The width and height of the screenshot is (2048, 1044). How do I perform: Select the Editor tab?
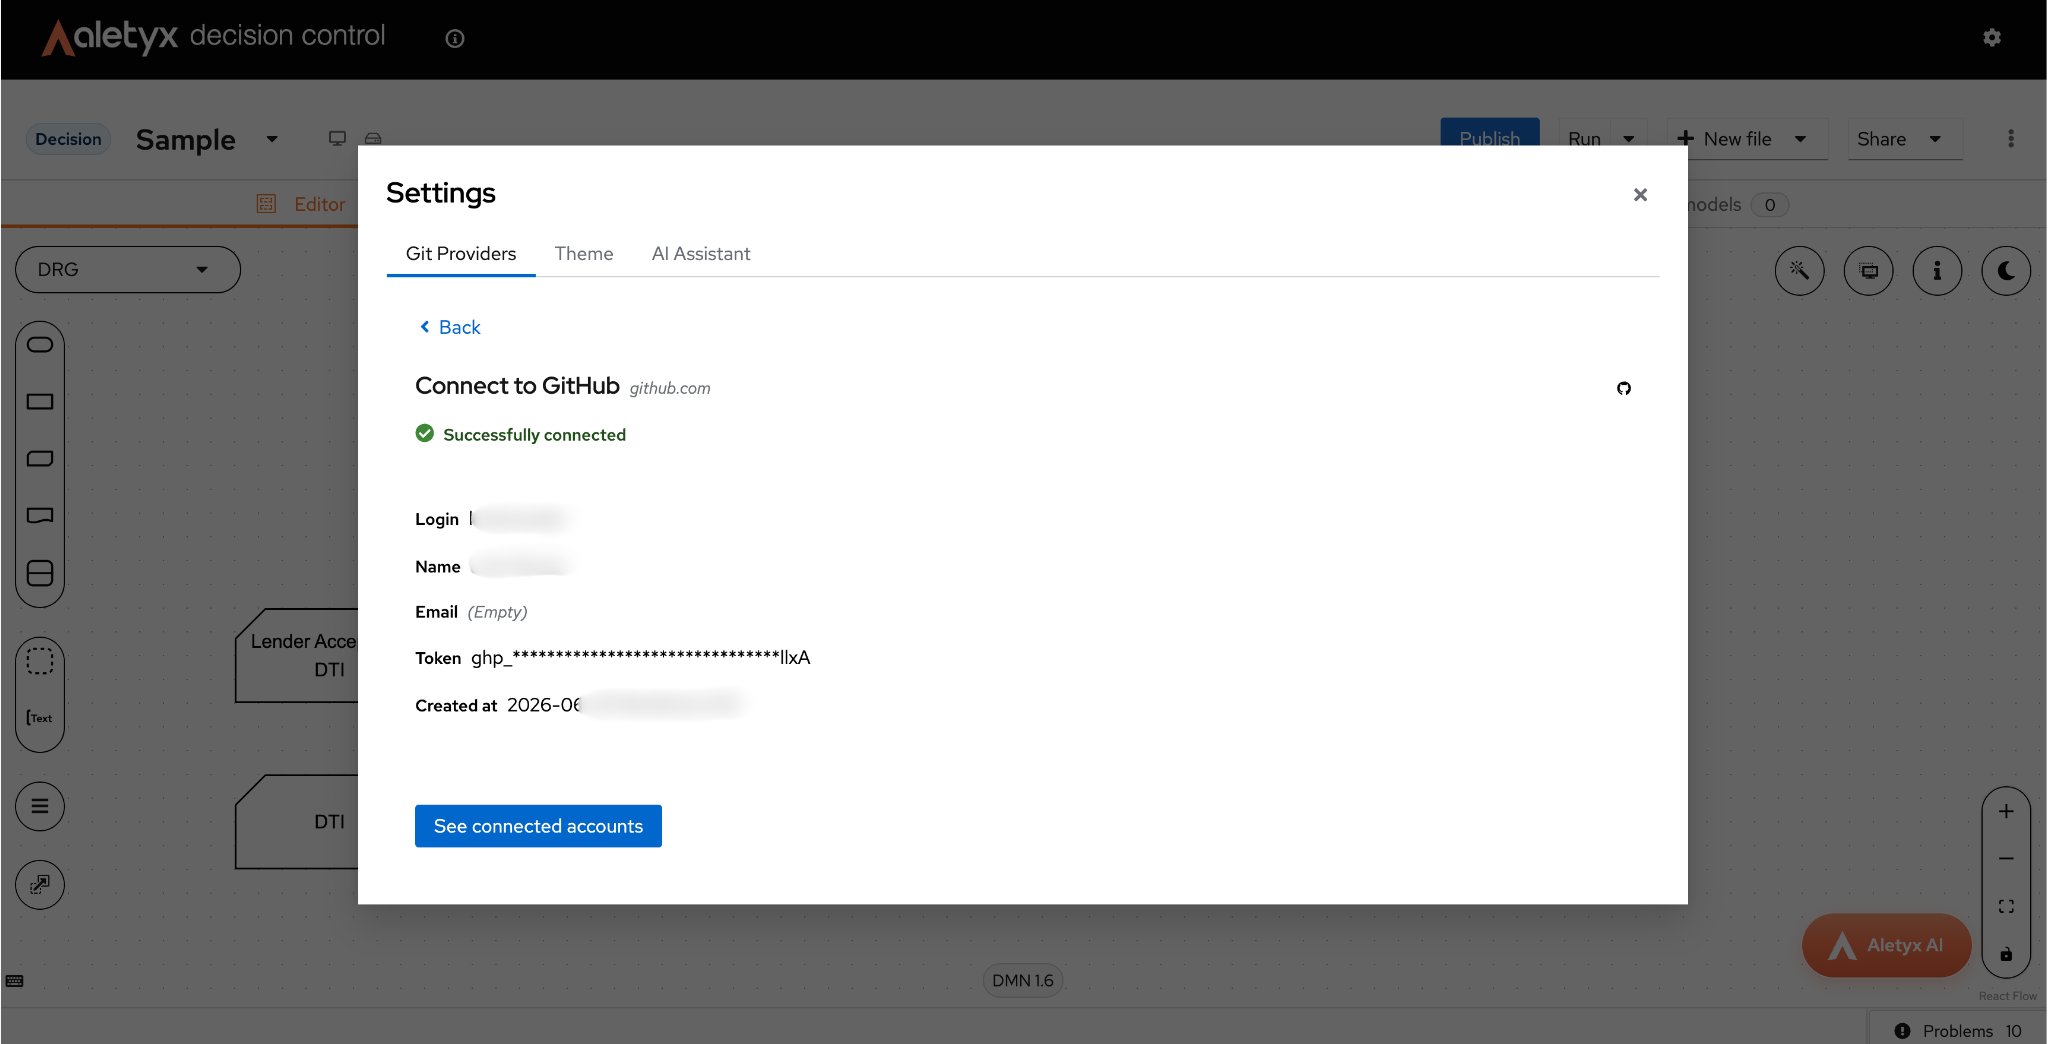pos(301,204)
